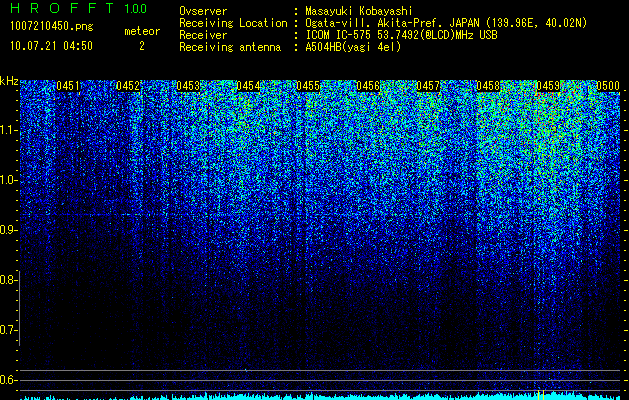This screenshot has height=400, width=629.
Task: Click the ICOM IC-575 receiver value
Action: point(401,35)
